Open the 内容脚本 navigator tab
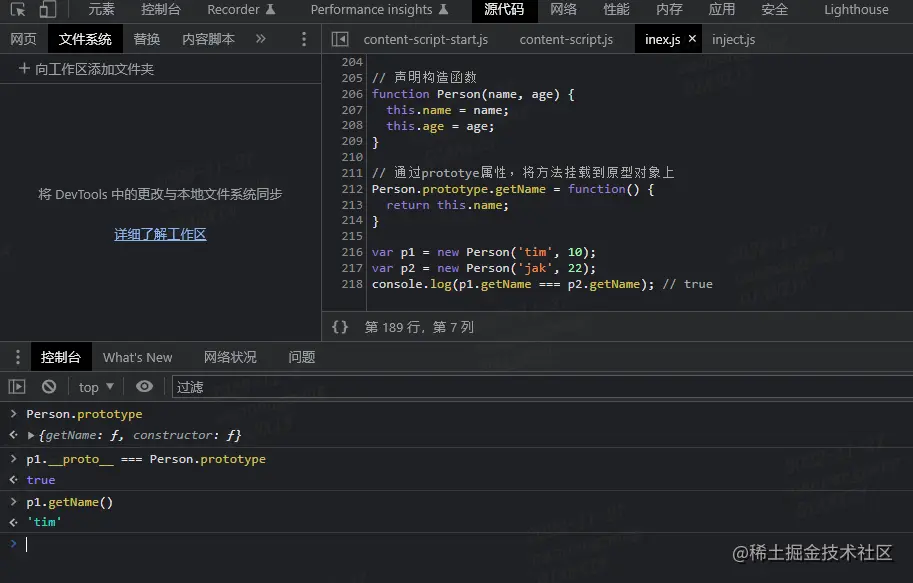 [208, 39]
